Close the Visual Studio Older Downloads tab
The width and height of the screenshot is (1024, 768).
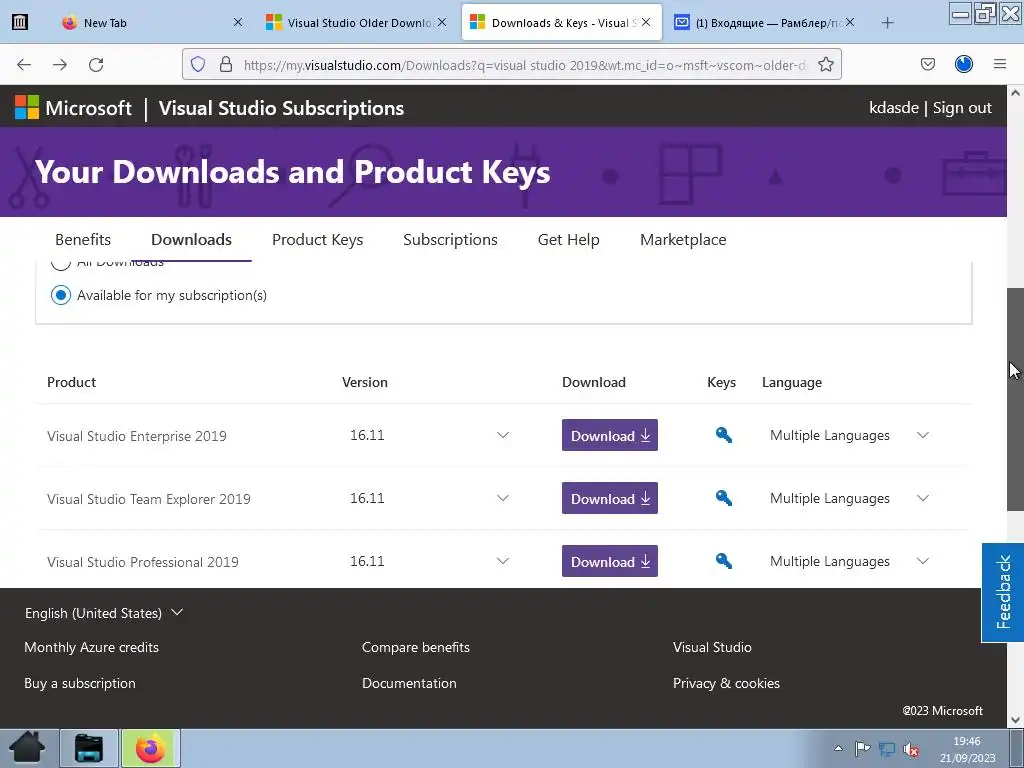[442, 22]
